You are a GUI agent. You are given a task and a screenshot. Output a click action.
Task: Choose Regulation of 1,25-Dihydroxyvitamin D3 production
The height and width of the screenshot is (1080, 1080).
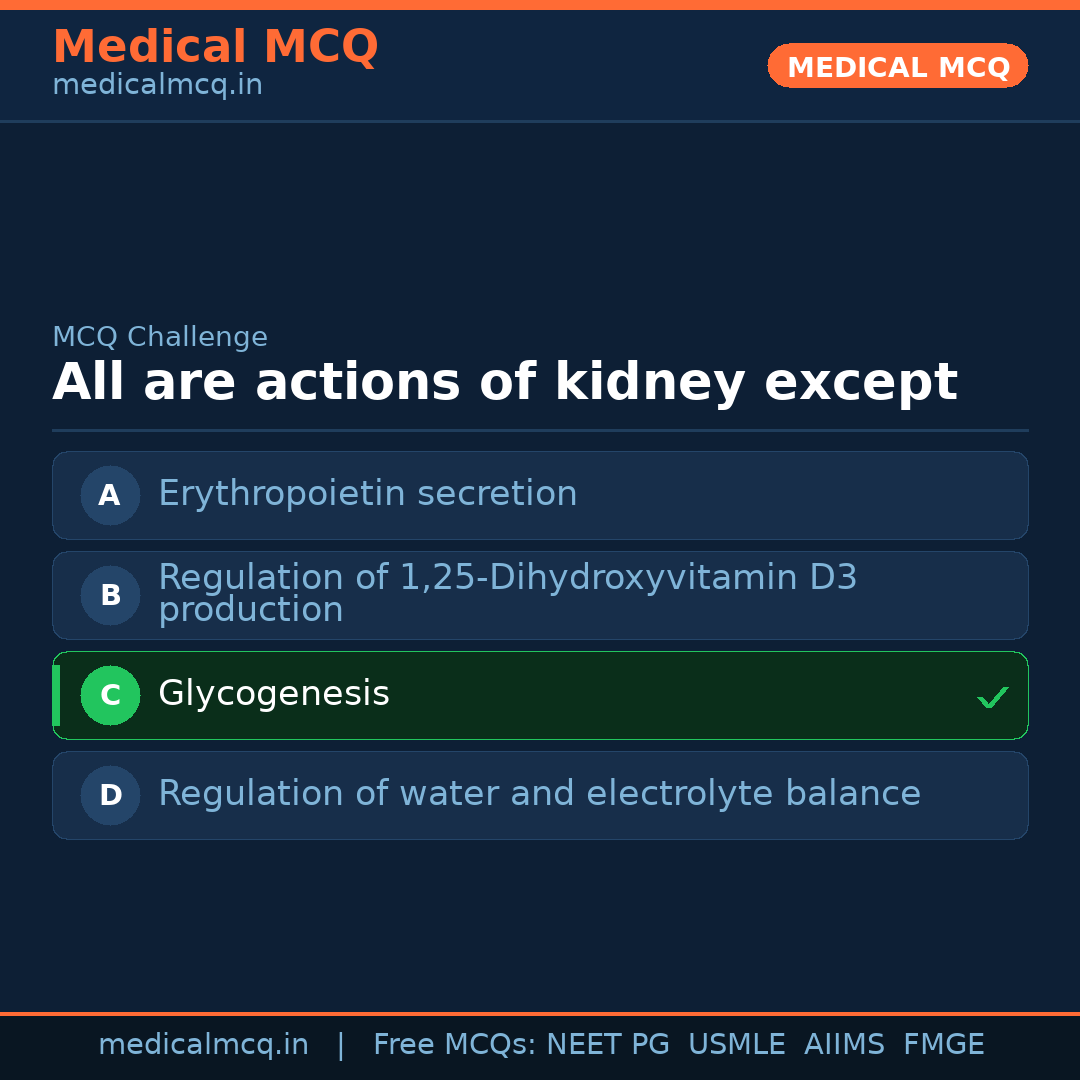pyautogui.click(x=507, y=594)
